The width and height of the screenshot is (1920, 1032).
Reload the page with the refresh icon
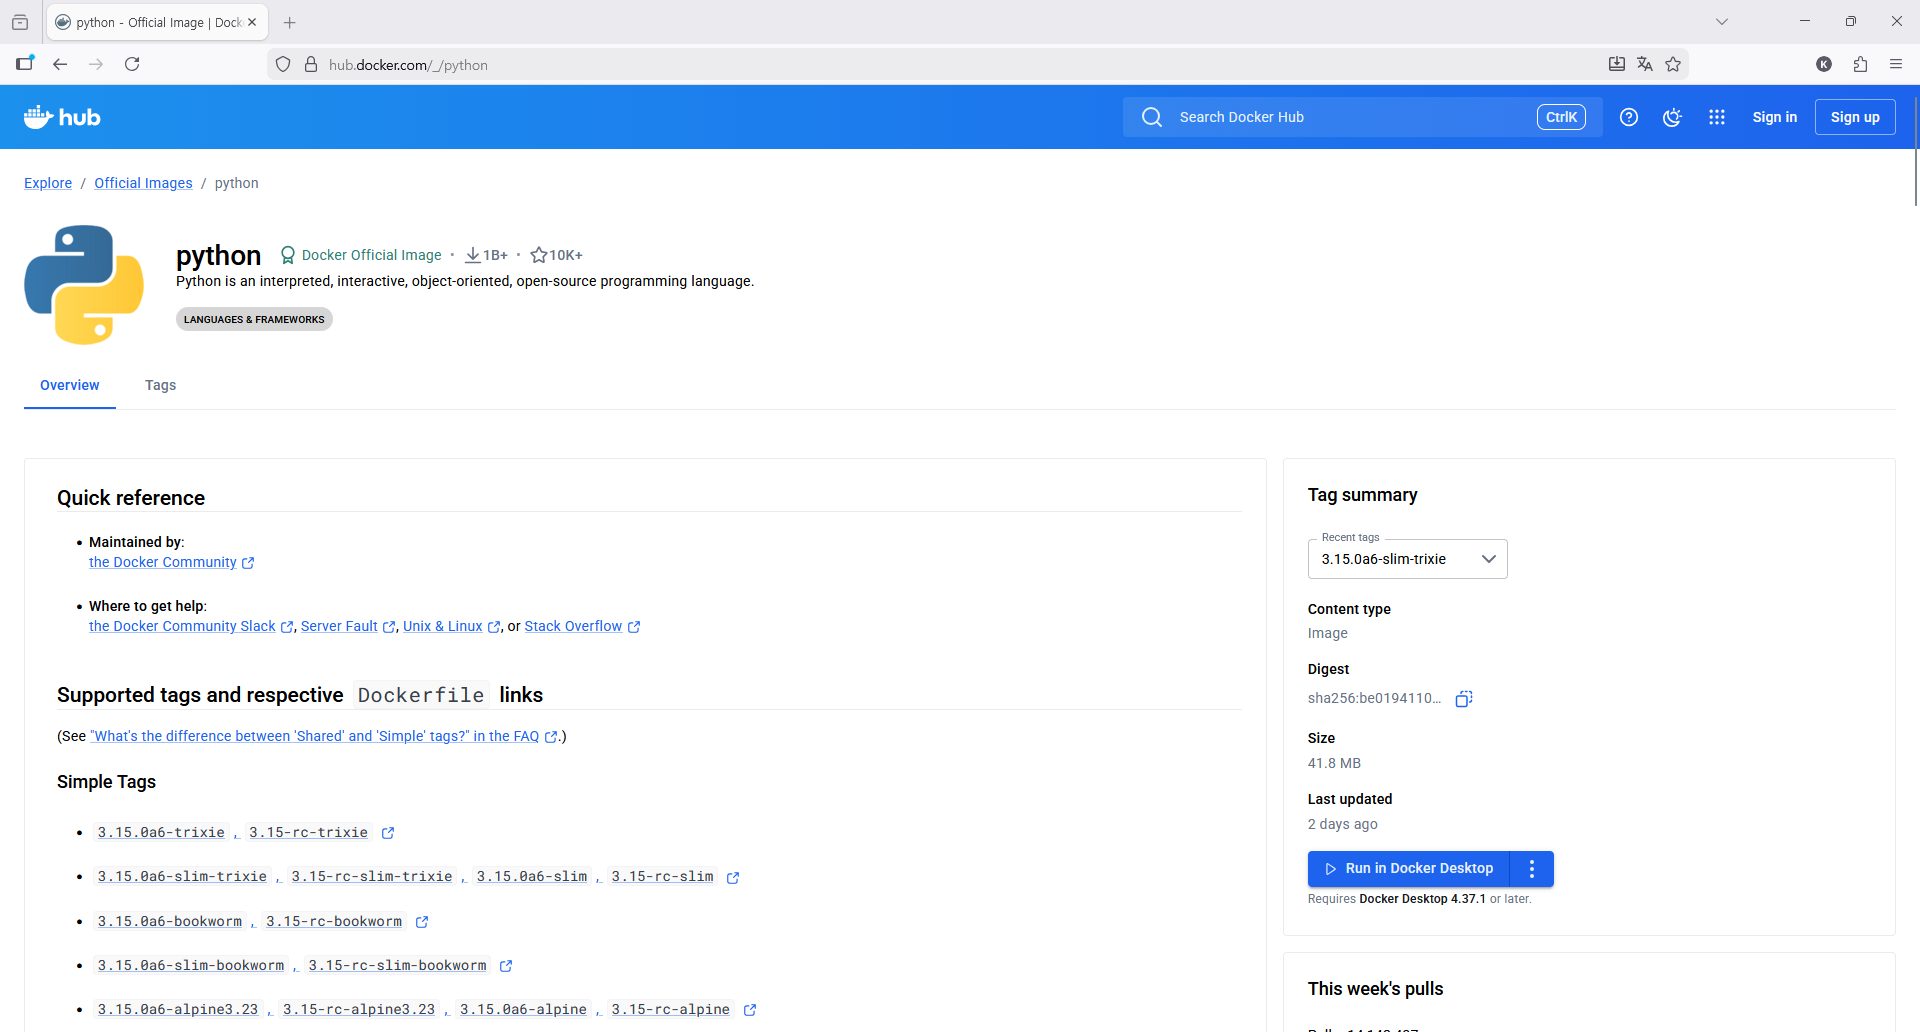(x=132, y=64)
